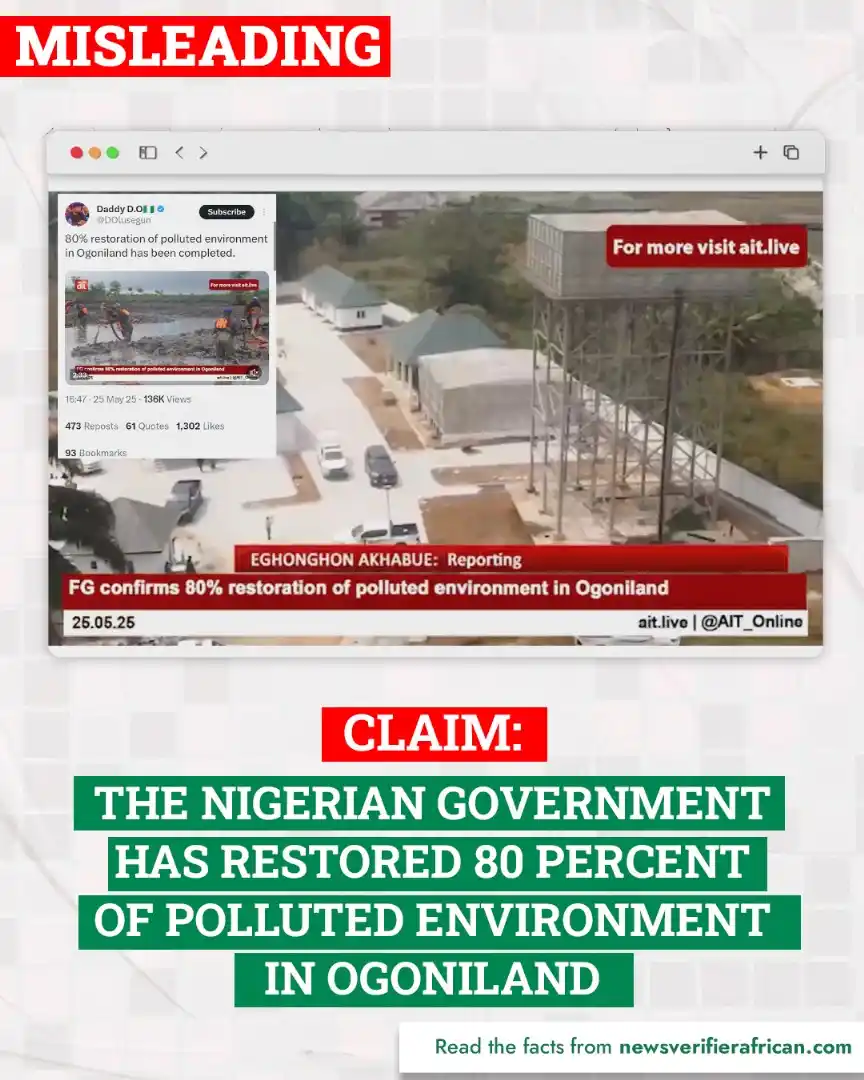Click the 136K Views text
The width and height of the screenshot is (864, 1080).
tap(167, 399)
